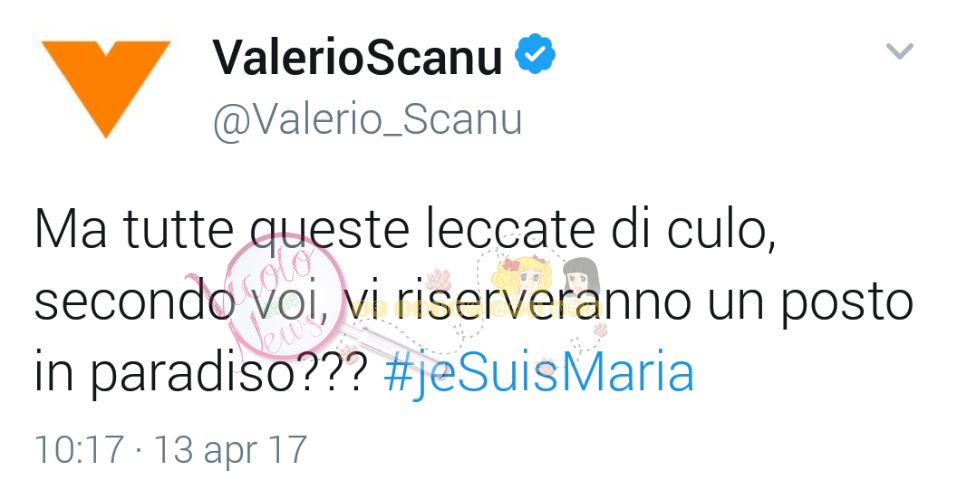Follow the #jeSuisMaria hashtag
Image resolution: width=978 pixels, height=501 pixels.
click(x=539, y=373)
